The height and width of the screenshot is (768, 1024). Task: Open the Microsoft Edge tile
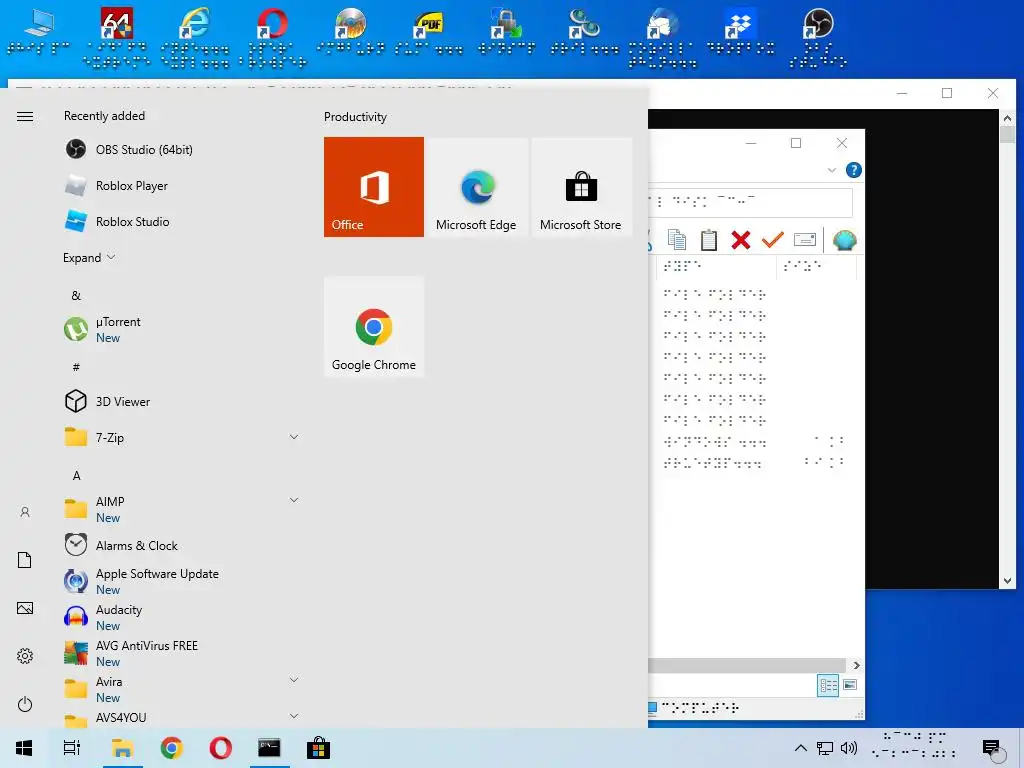[x=476, y=187]
